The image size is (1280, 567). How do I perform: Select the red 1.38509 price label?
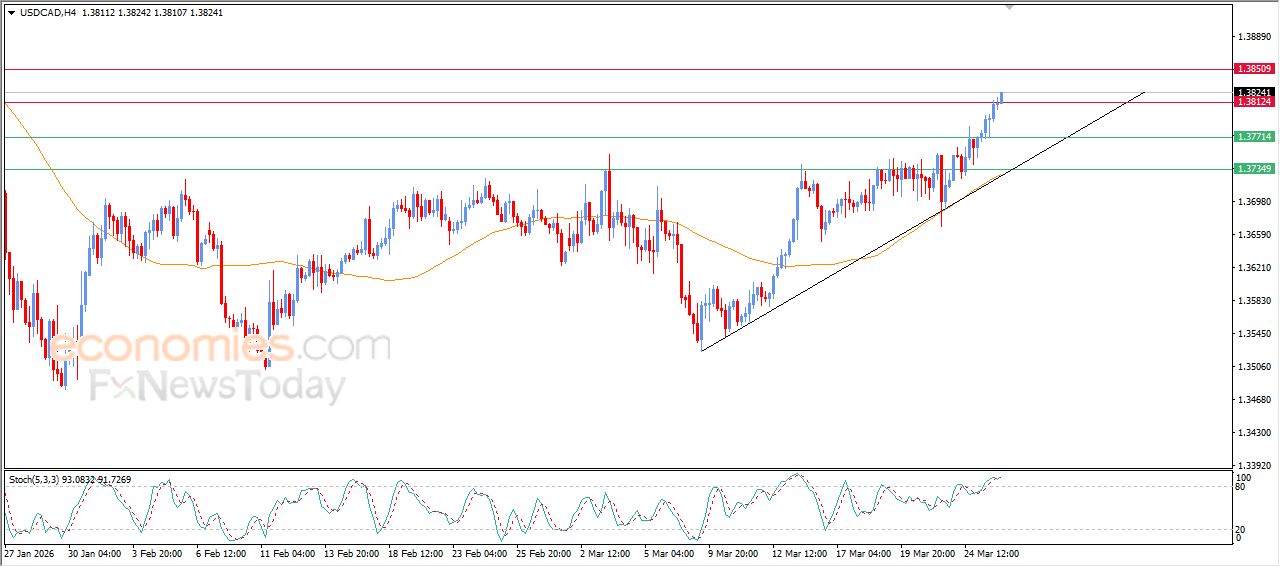[x=1253, y=69]
